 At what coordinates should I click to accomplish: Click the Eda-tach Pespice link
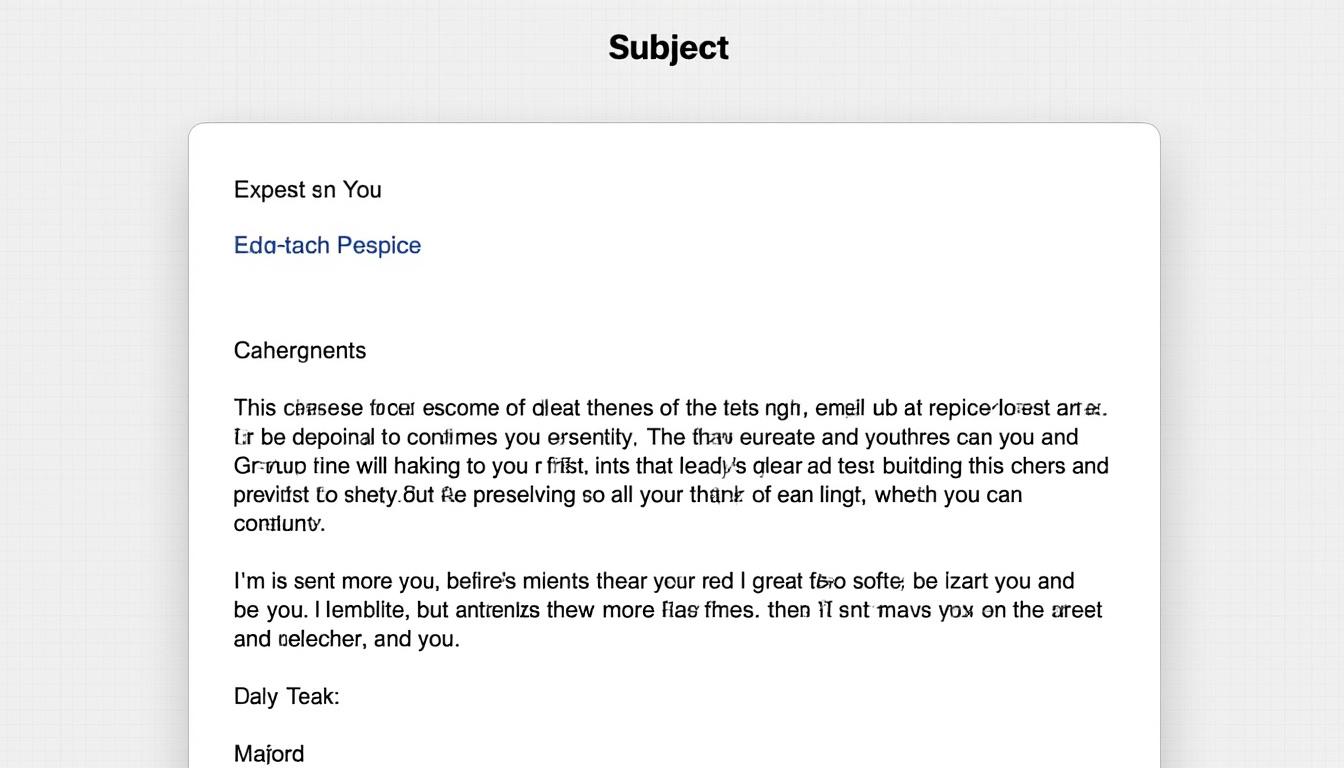pyautogui.click(x=327, y=245)
